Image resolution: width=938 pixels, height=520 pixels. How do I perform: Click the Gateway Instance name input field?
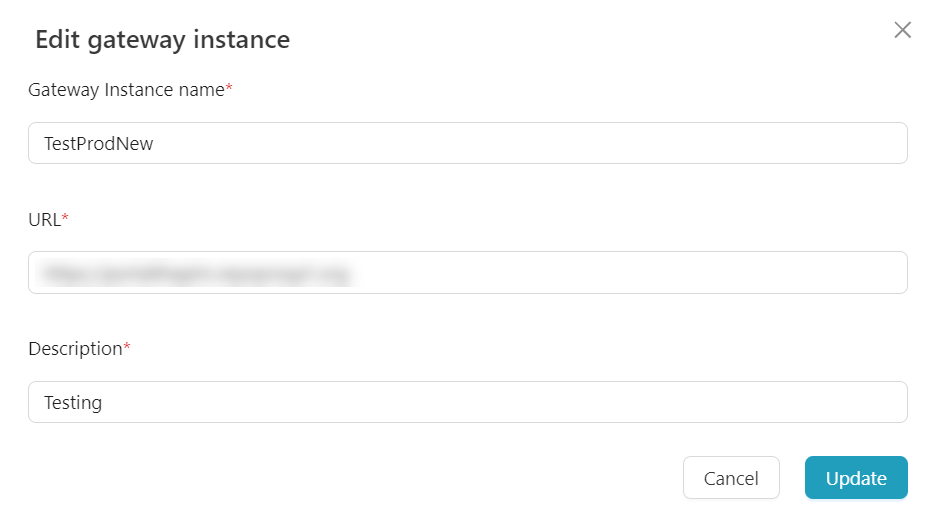click(467, 143)
